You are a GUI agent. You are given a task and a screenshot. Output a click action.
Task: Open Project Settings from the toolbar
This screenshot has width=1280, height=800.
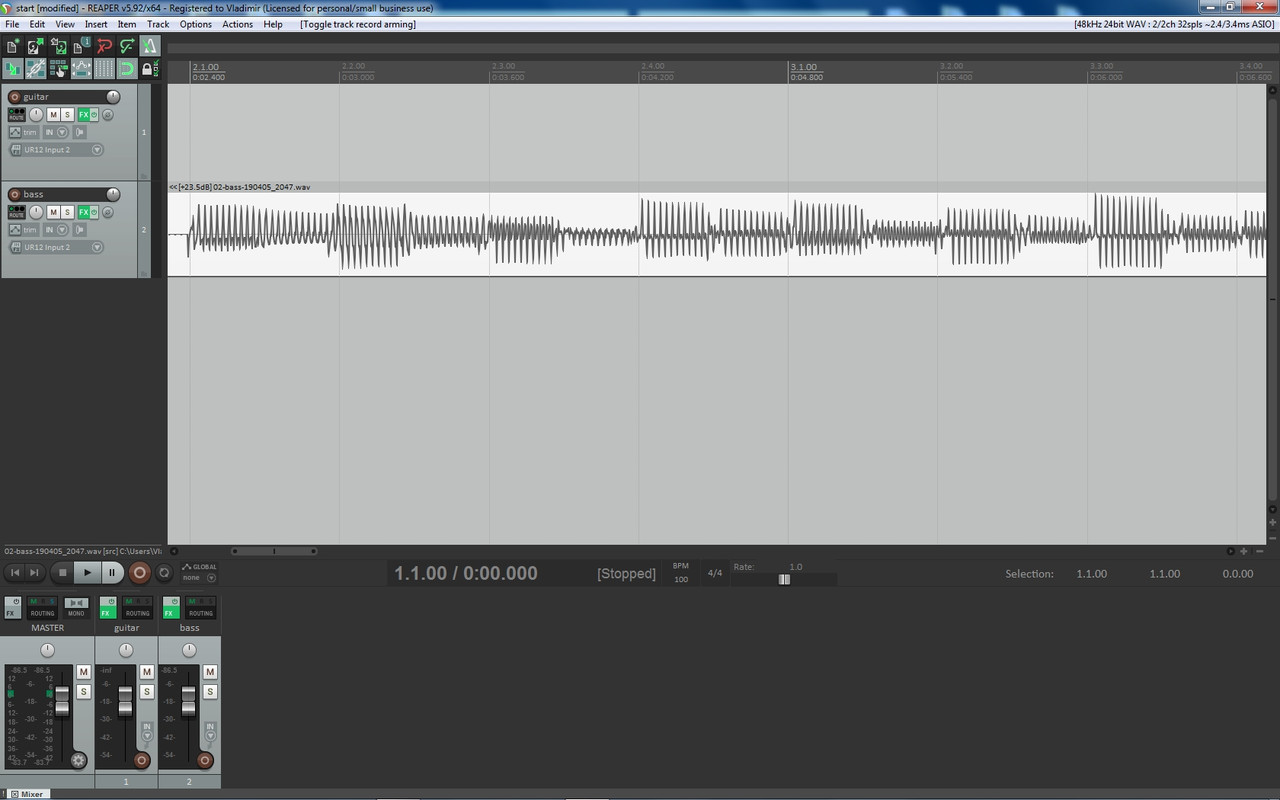click(x=82, y=46)
